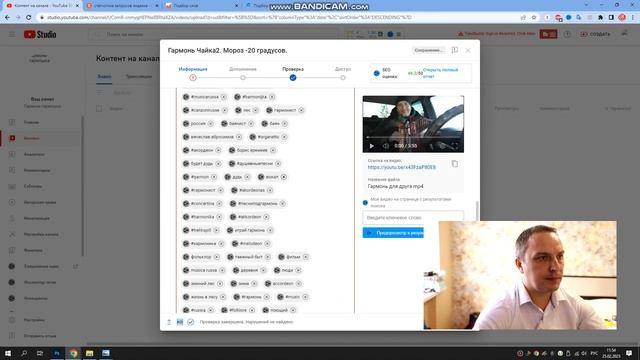Viewport: 640px width, 360px height.
Task: Delete the accordeon tag
Action: pos(298,283)
